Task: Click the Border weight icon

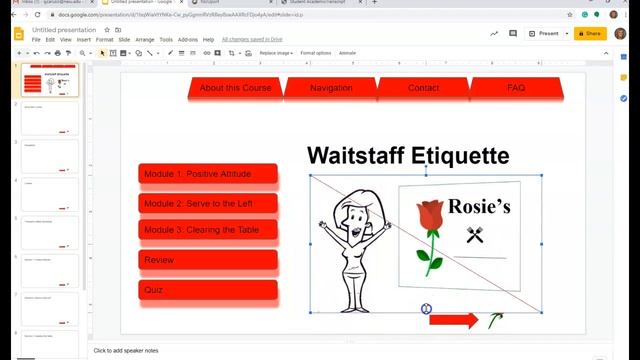Action: pos(181,53)
